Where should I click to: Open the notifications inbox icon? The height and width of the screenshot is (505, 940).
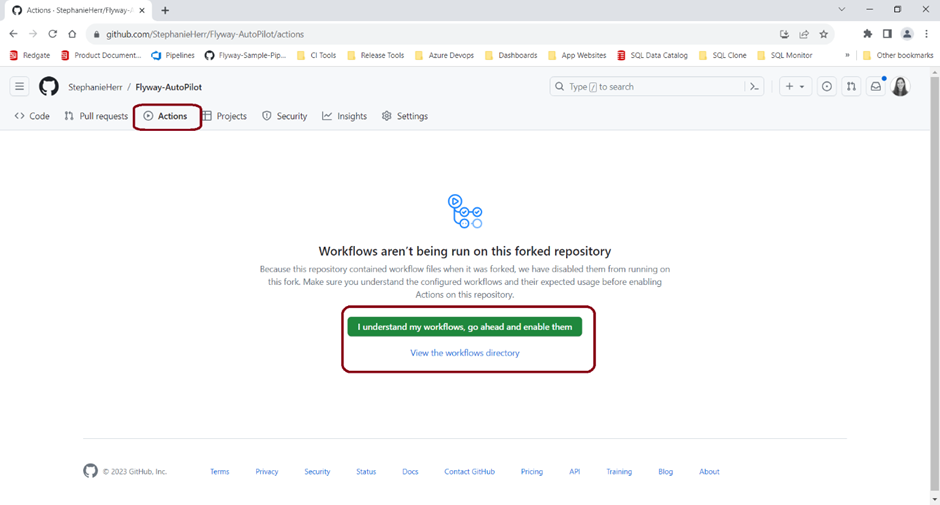pos(875,87)
